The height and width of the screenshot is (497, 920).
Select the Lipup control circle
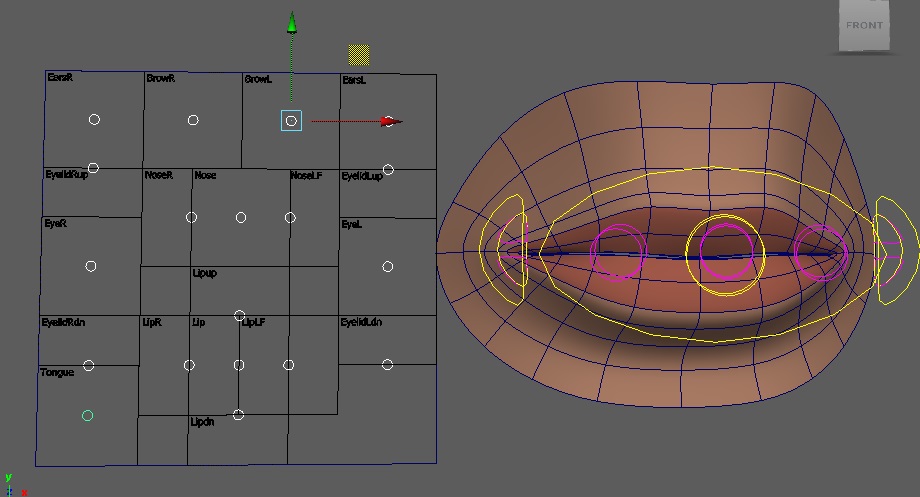click(x=239, y=316)
